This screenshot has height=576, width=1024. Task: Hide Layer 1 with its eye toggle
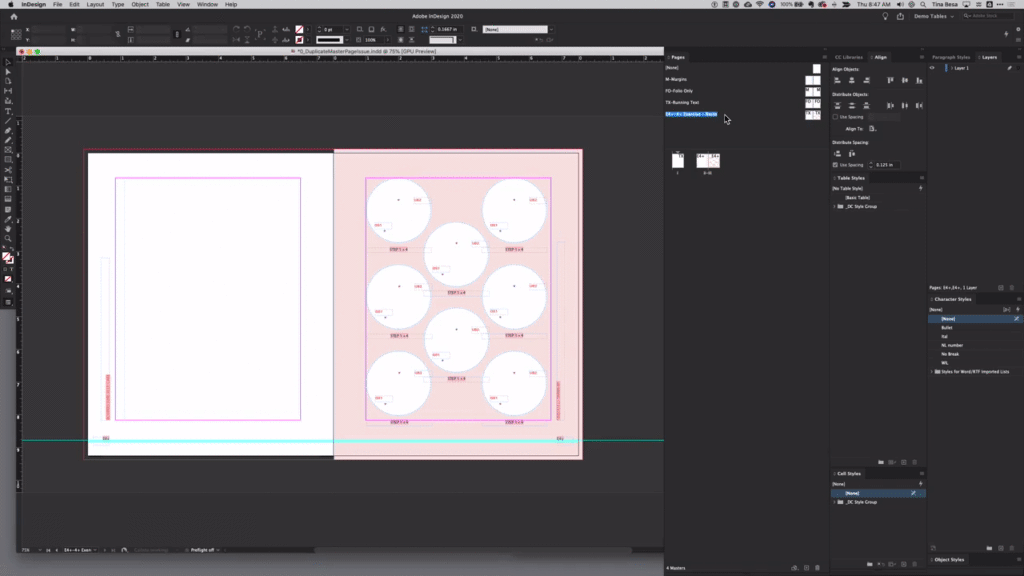932,68
